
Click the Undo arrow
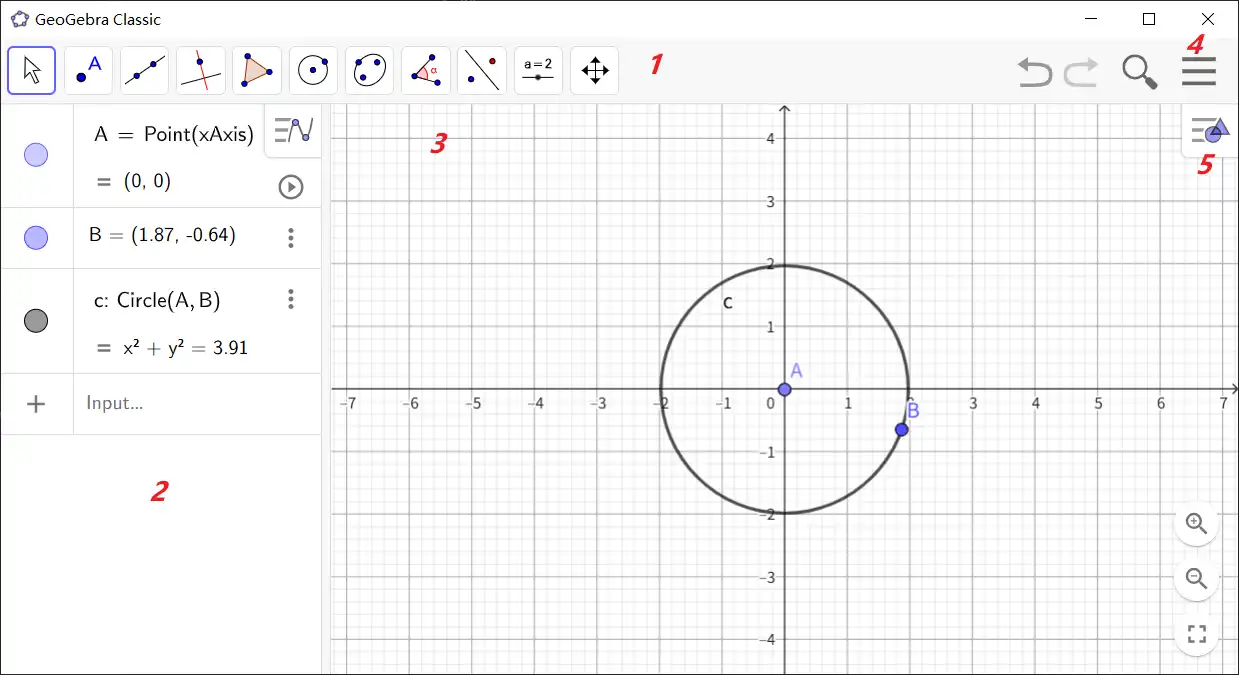1035,71
